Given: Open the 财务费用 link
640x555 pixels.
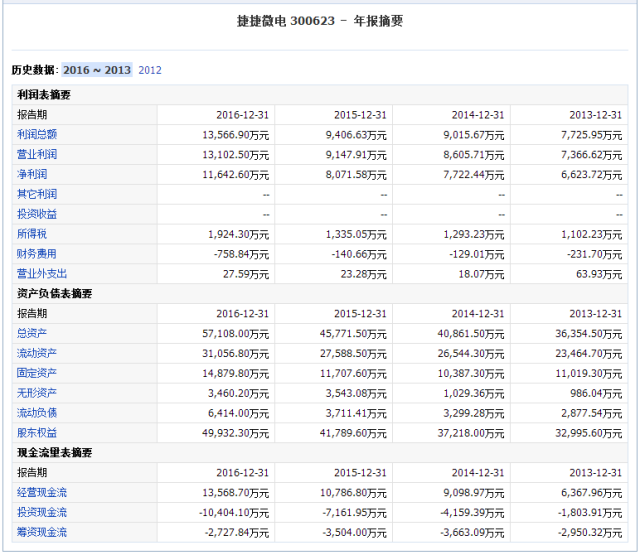Looking at the screenshot, I should point(37,254).
